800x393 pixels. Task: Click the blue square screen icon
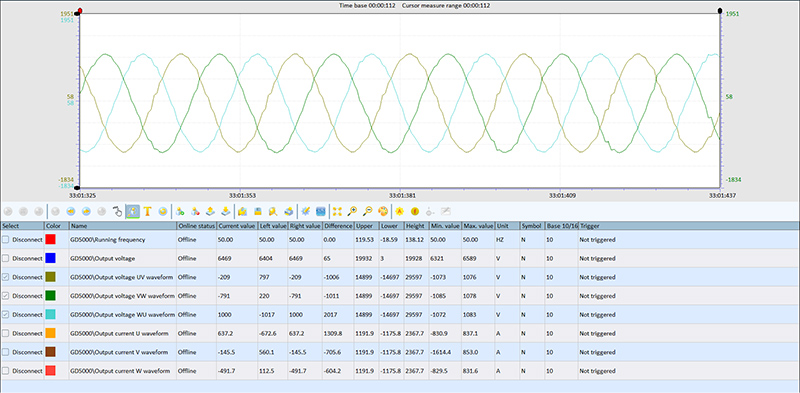pyautogui.click(x=320, y=211)
